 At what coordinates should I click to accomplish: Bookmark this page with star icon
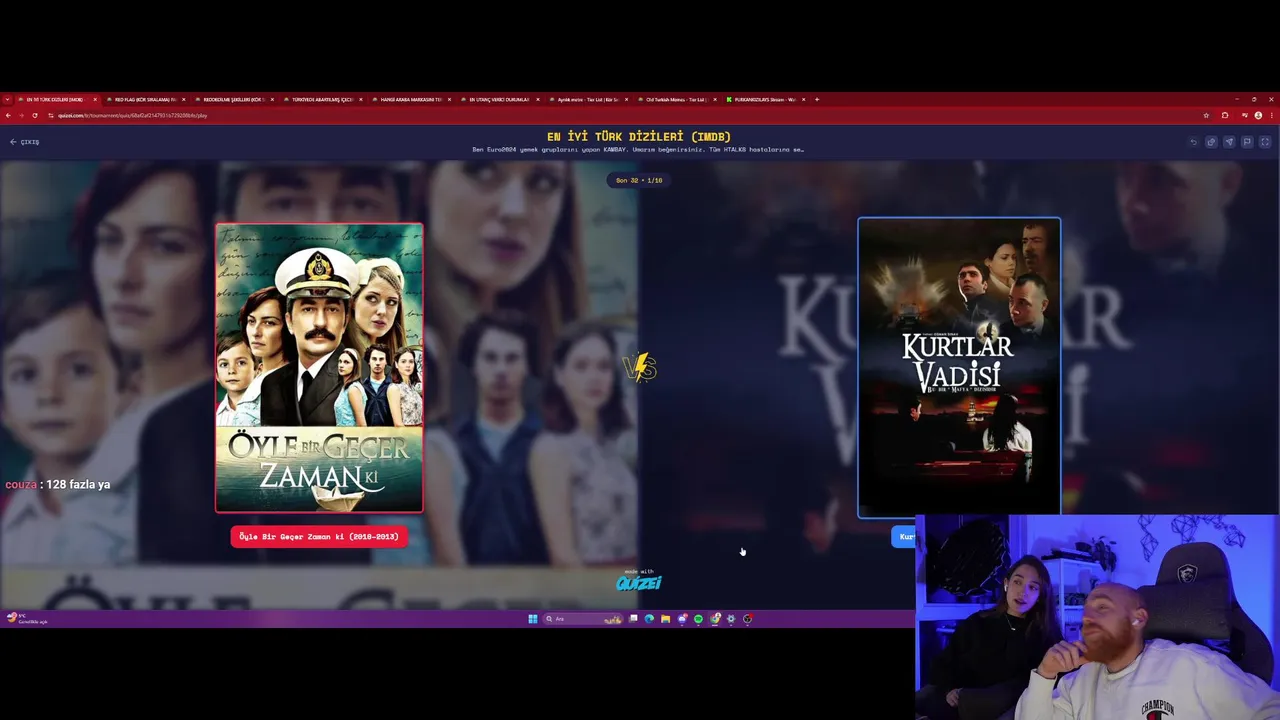click(1206, 115)
